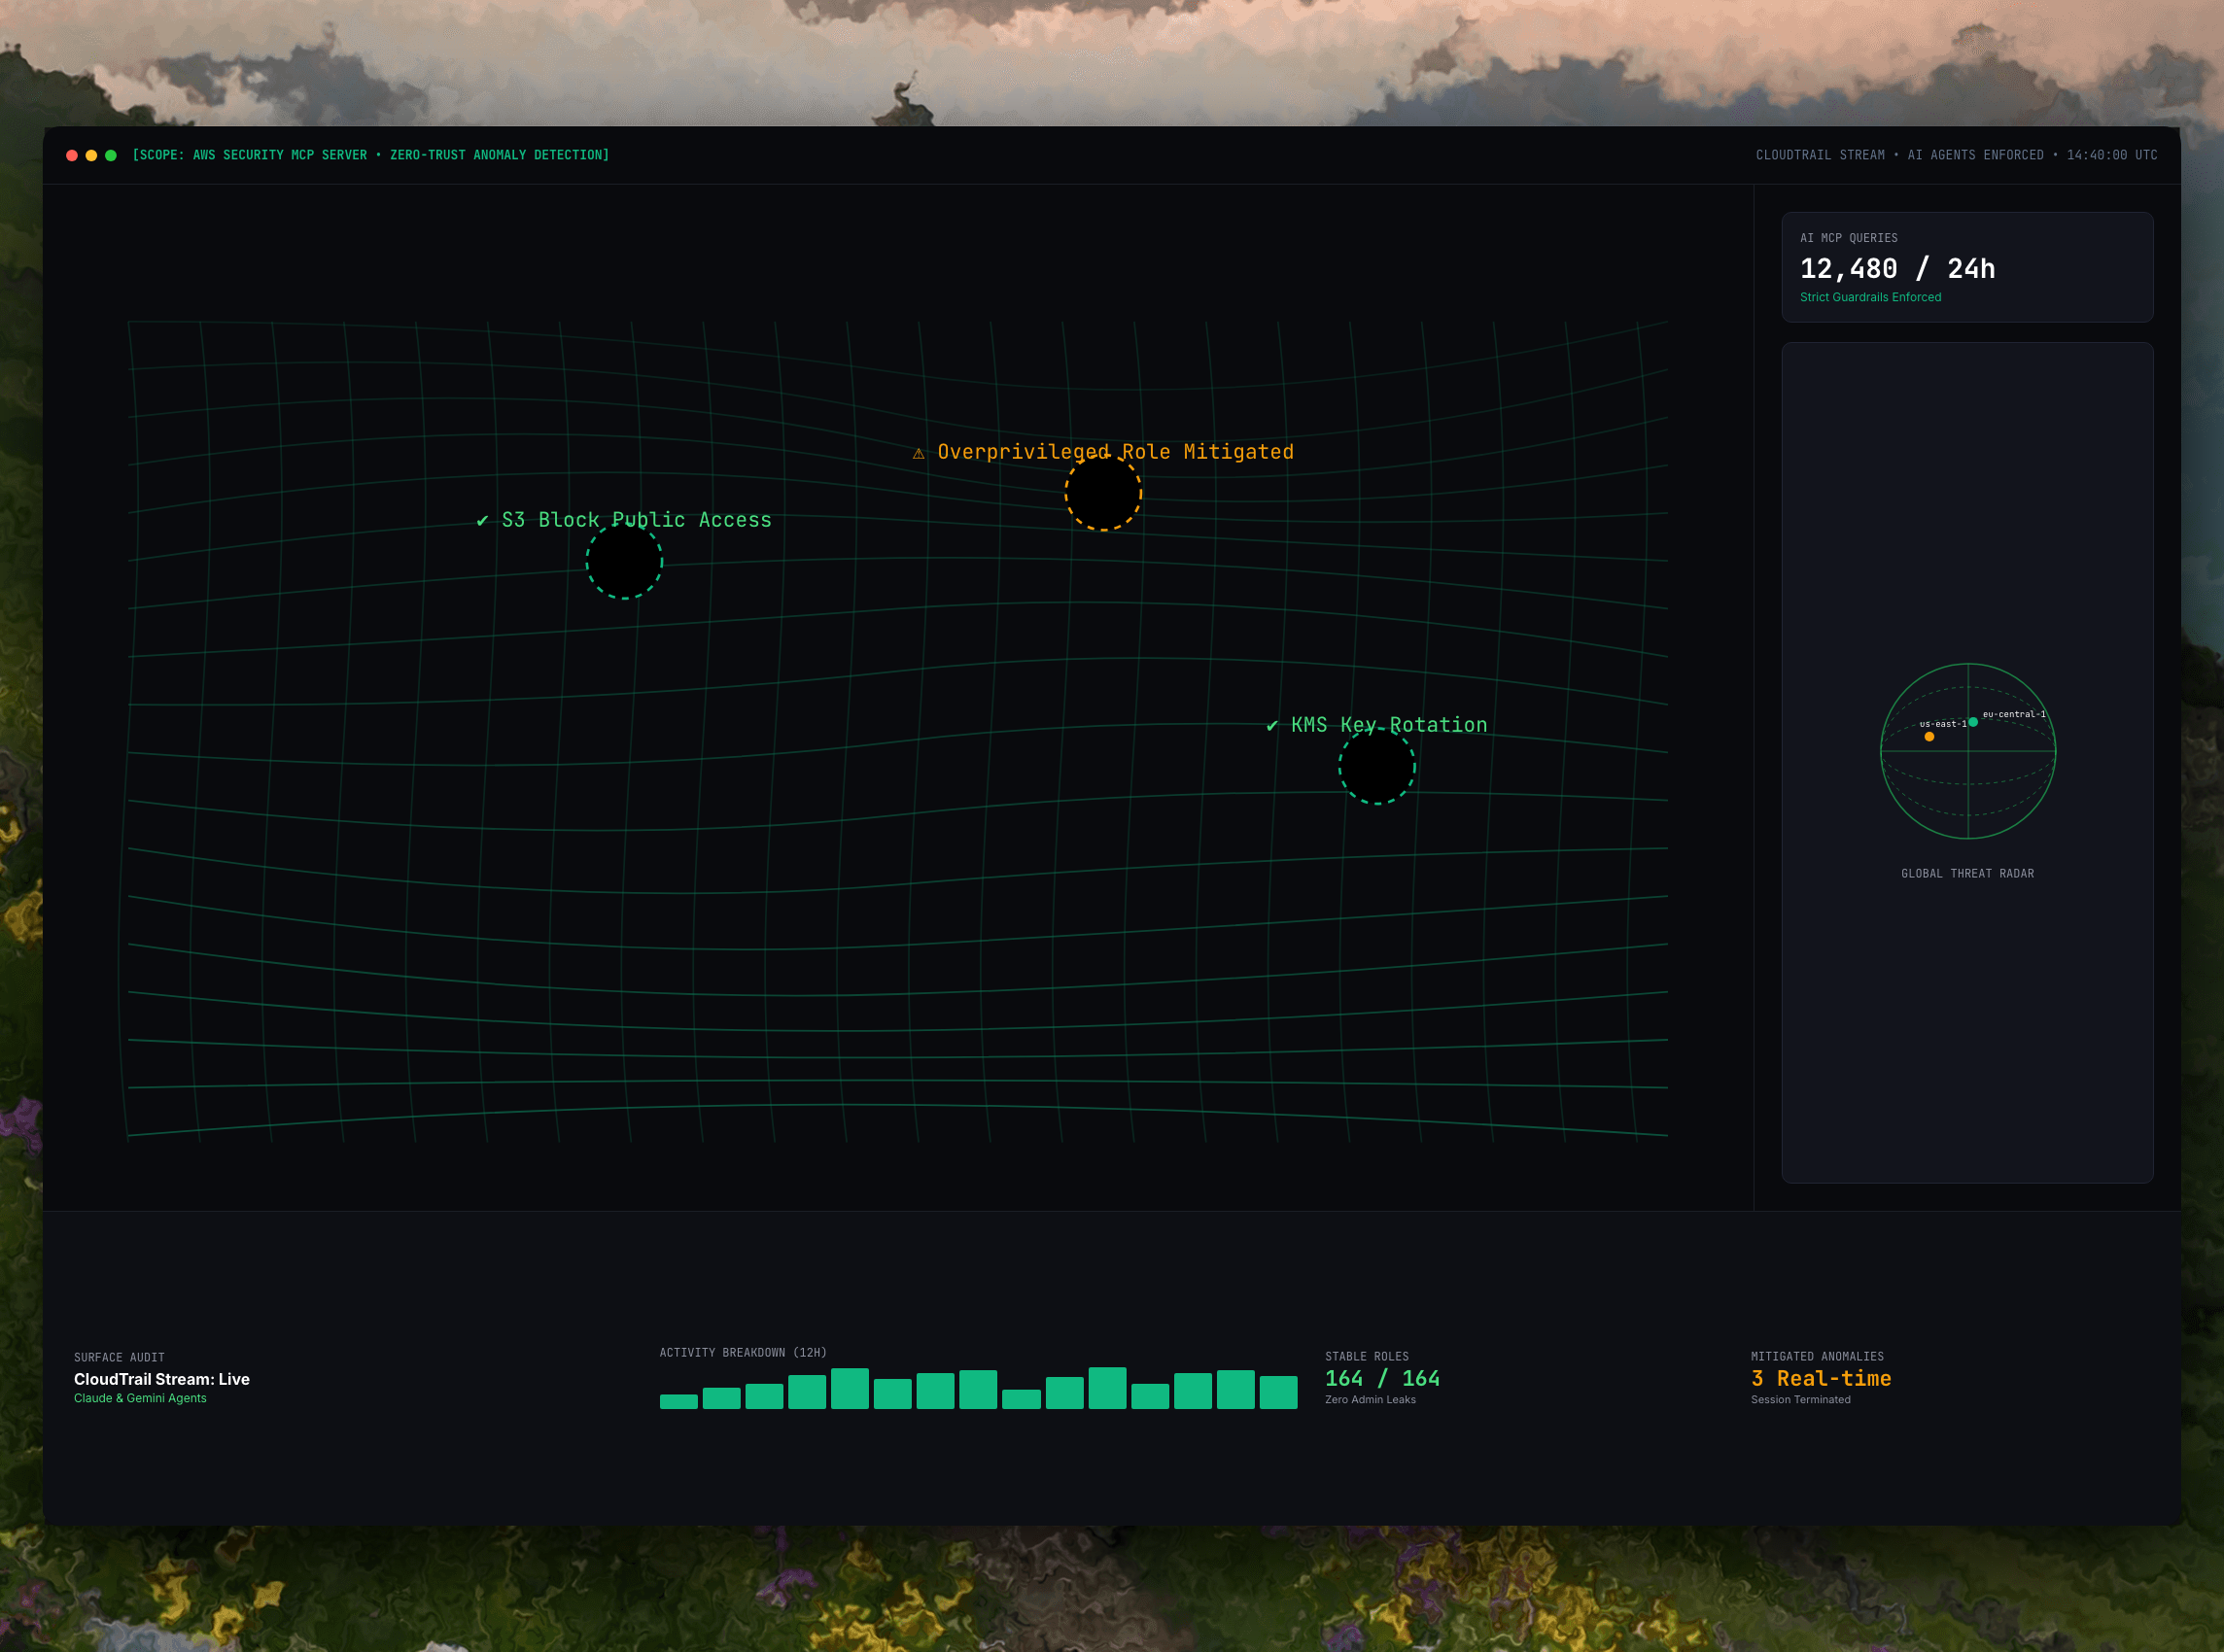Click the checkmark next to KMS Key Rotation
This screenshot has height=1652, width=2224.
point(1272,726)
